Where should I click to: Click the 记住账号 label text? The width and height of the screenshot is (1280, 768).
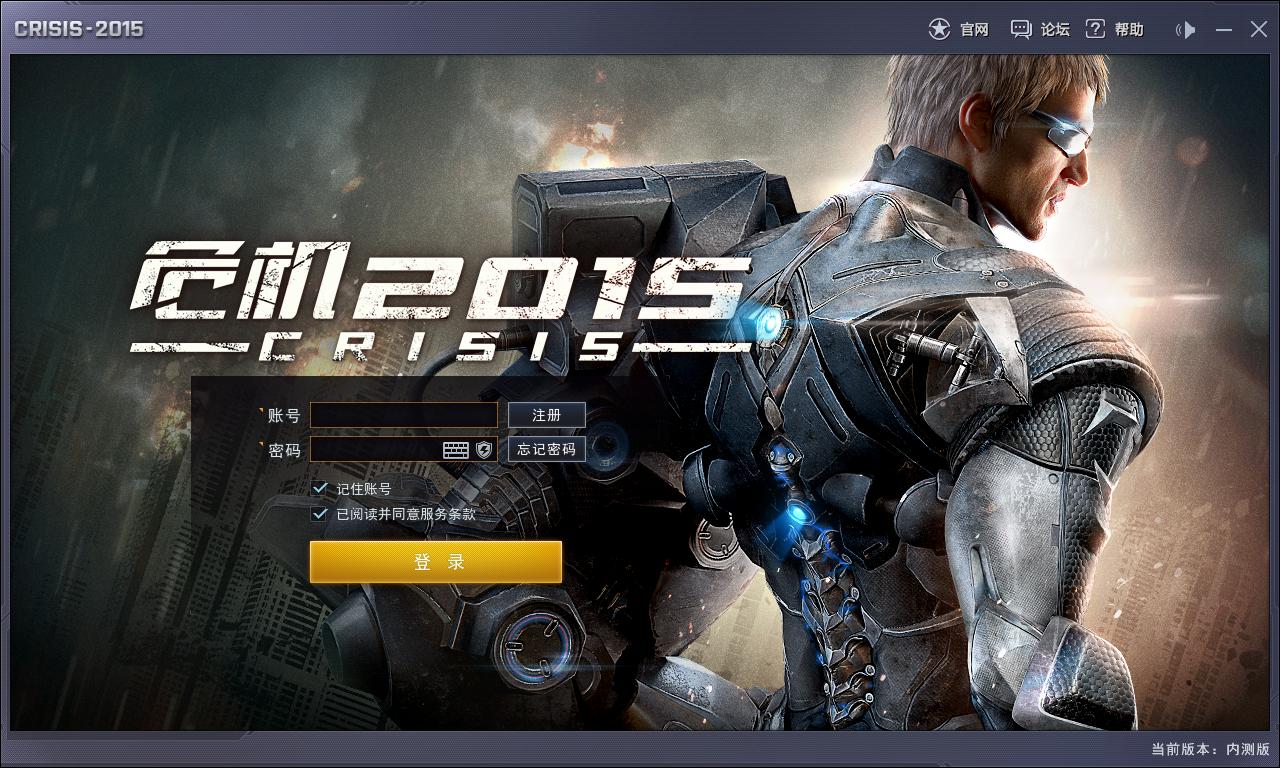pos(364,489)
